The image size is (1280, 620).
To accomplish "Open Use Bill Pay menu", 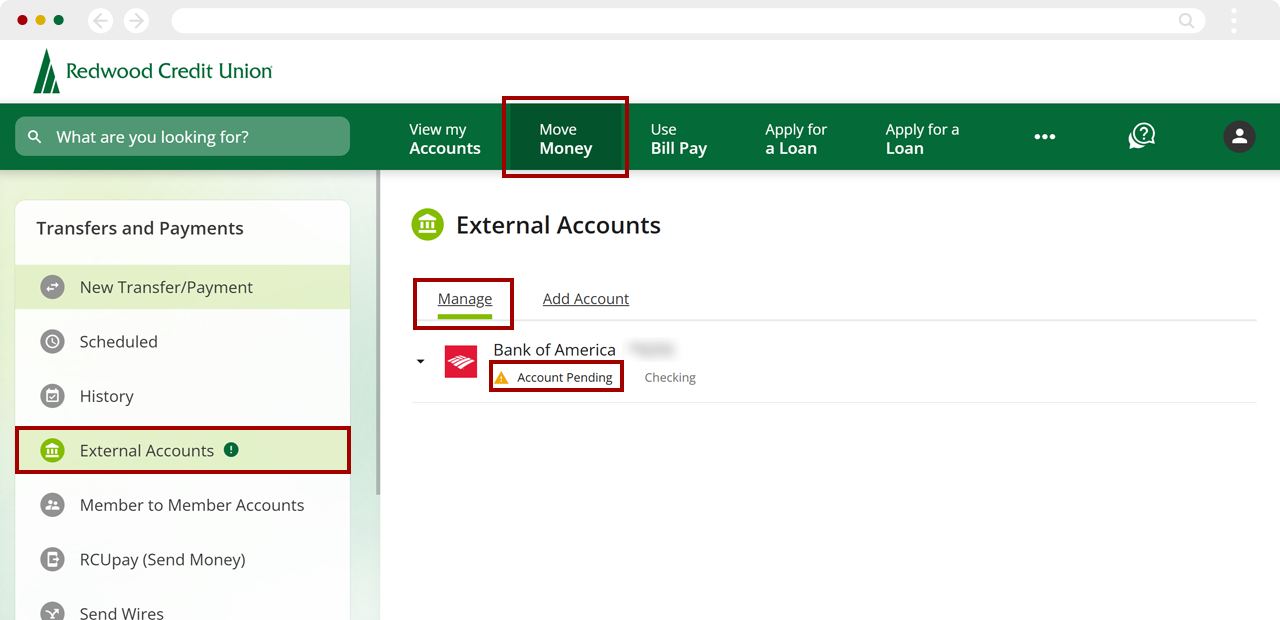I will click(x=679, y=139).
